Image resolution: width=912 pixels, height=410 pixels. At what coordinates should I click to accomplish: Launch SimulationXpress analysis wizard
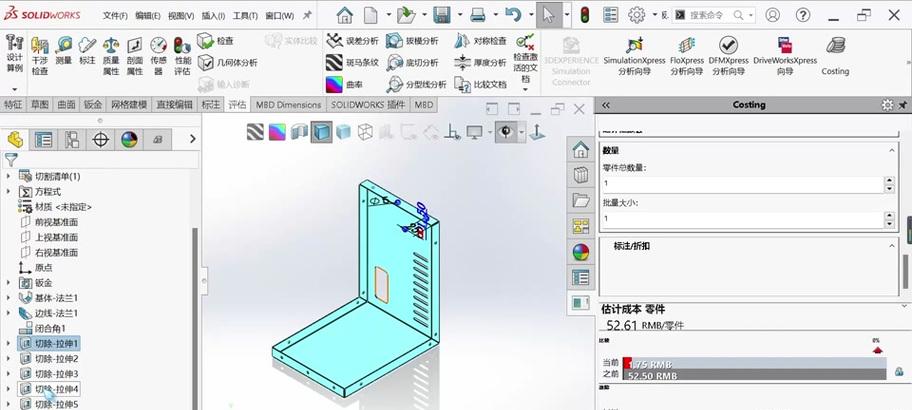pyautogui.click(x=634, y=56)
